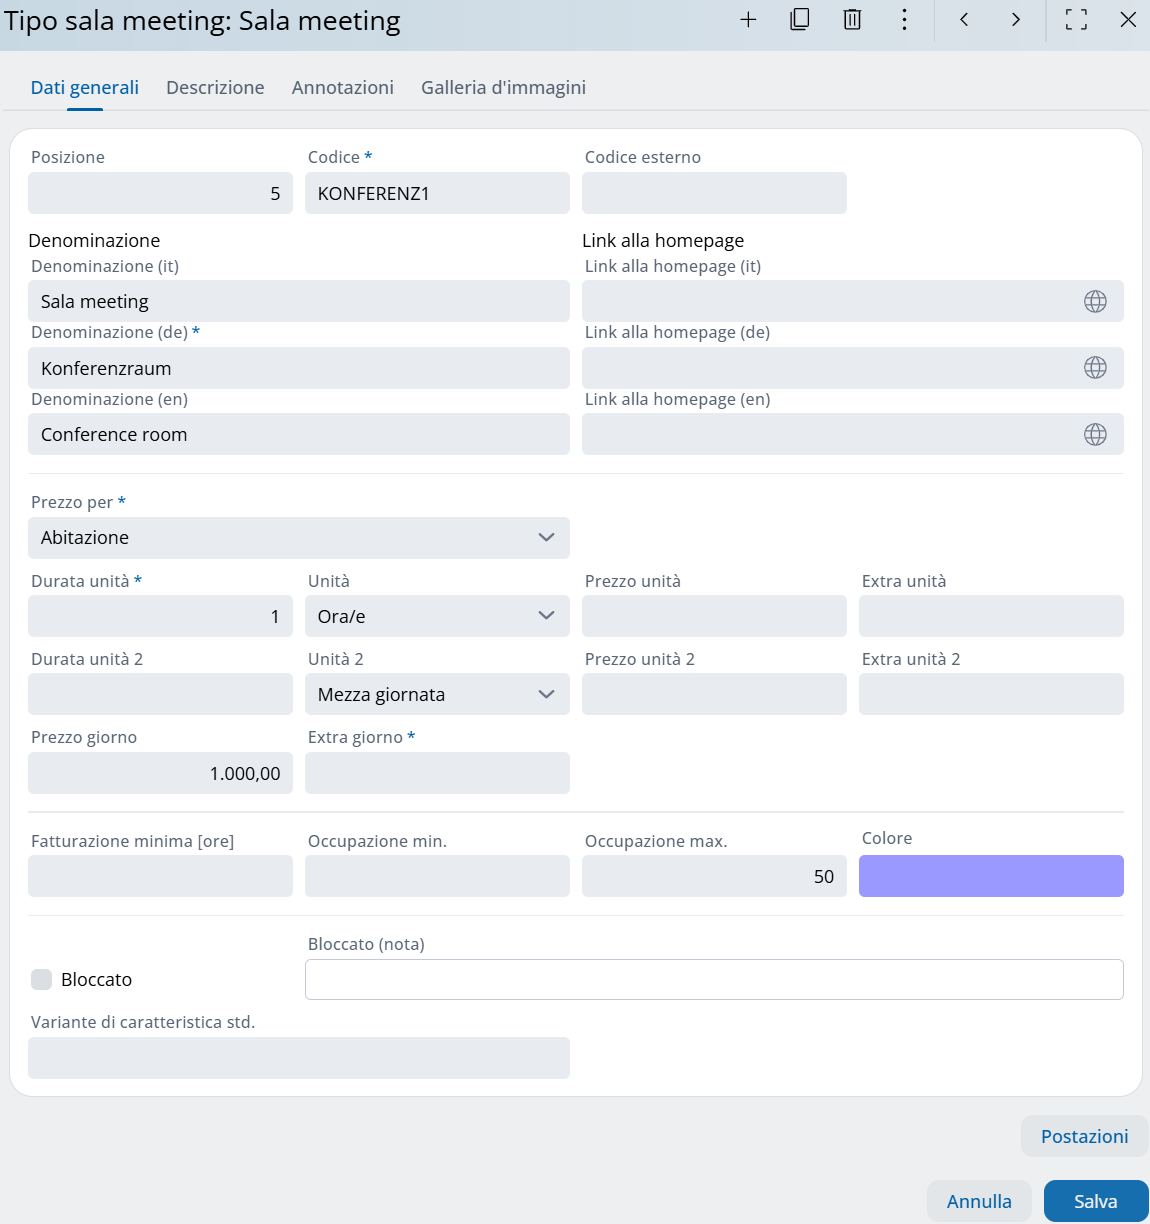Image resolution: width=1150 pixels, height=1224 pixels.
Task: Click globe icon for homepage link (en)
Action: point(1095,435)
